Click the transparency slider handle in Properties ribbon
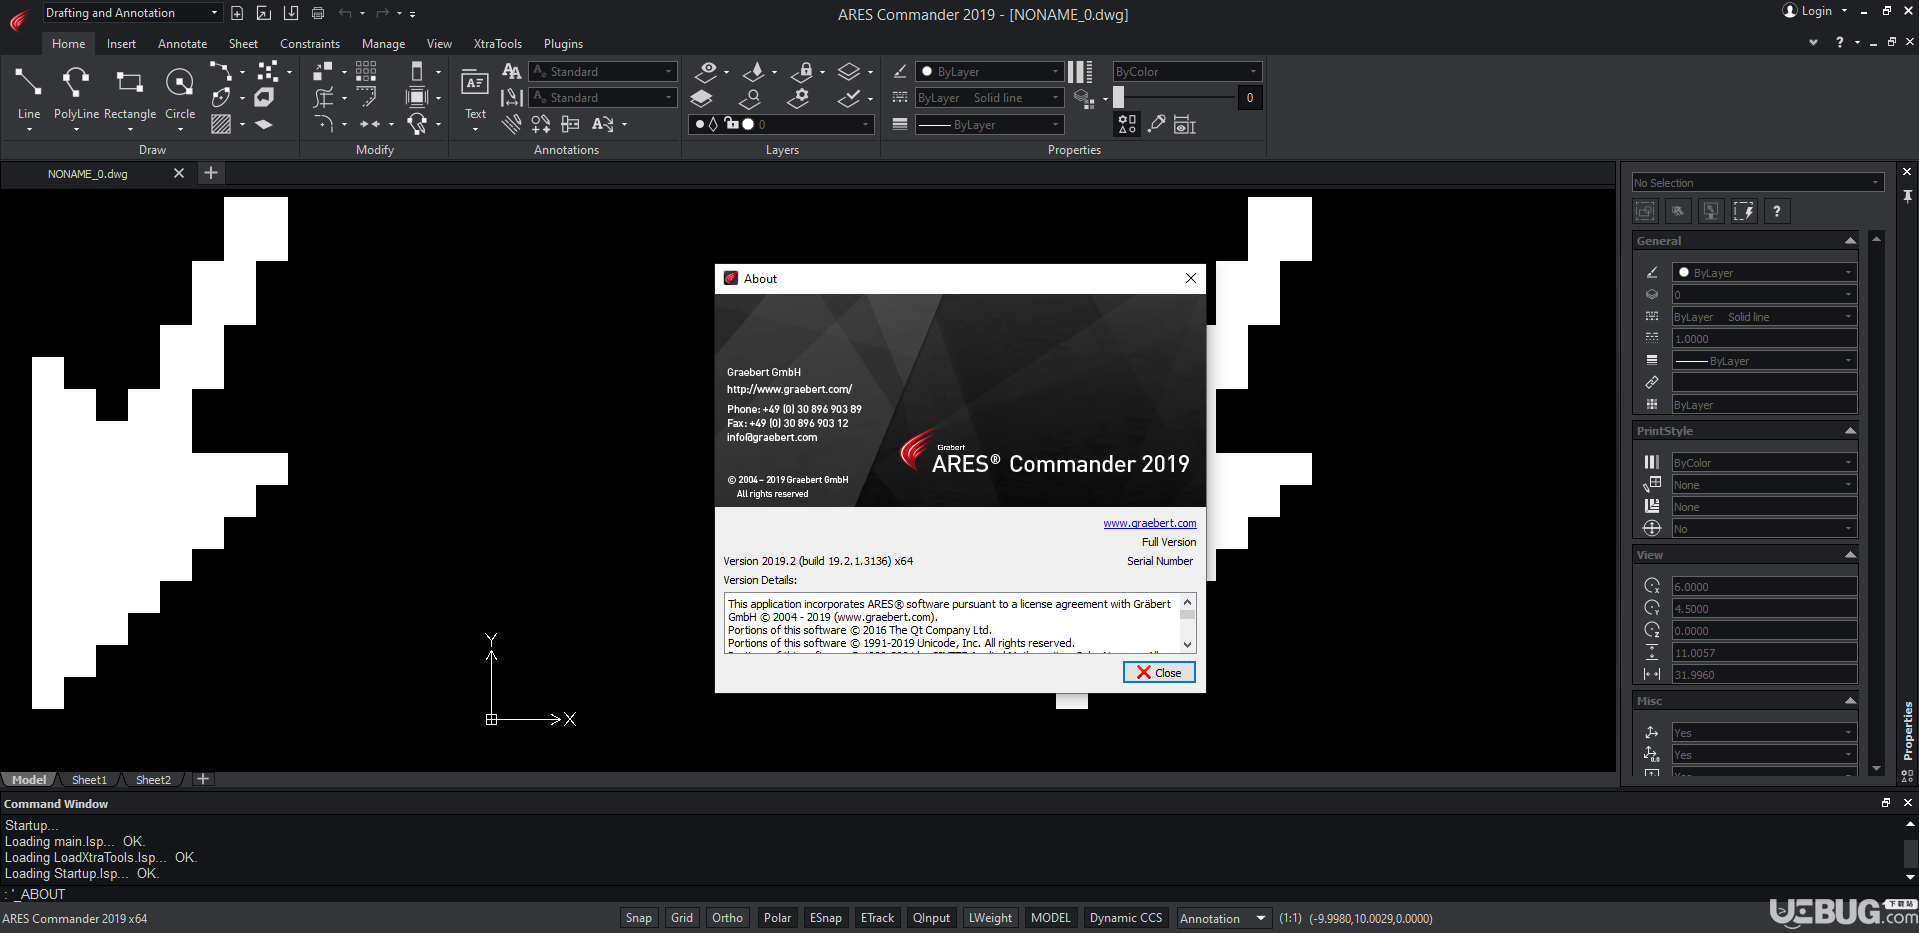 (x=1119, y=97)
